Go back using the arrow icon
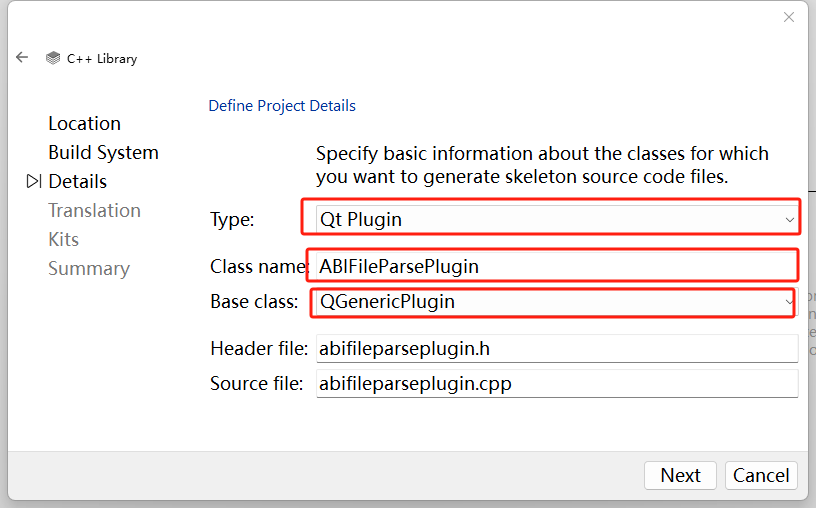 (x=22, y=57)
